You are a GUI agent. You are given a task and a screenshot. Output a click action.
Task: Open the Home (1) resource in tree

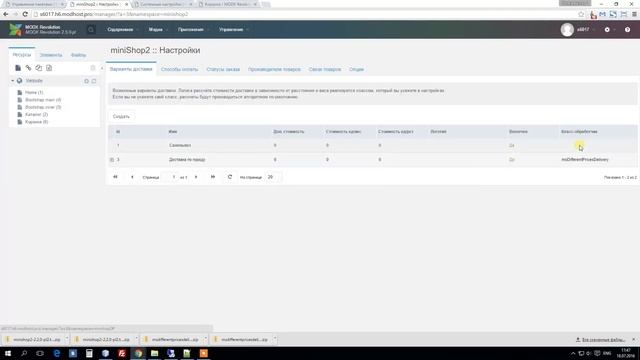[x=34, y=92]
